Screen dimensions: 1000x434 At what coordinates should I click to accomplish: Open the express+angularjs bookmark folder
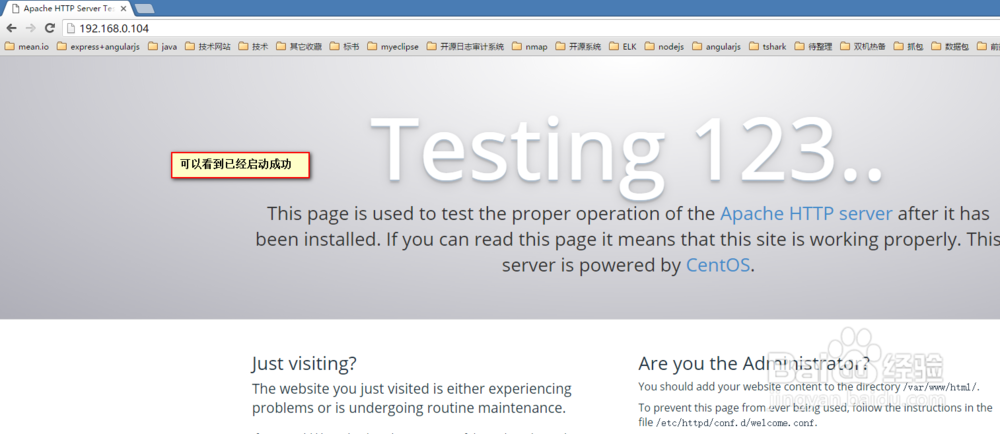coord(98,47)
